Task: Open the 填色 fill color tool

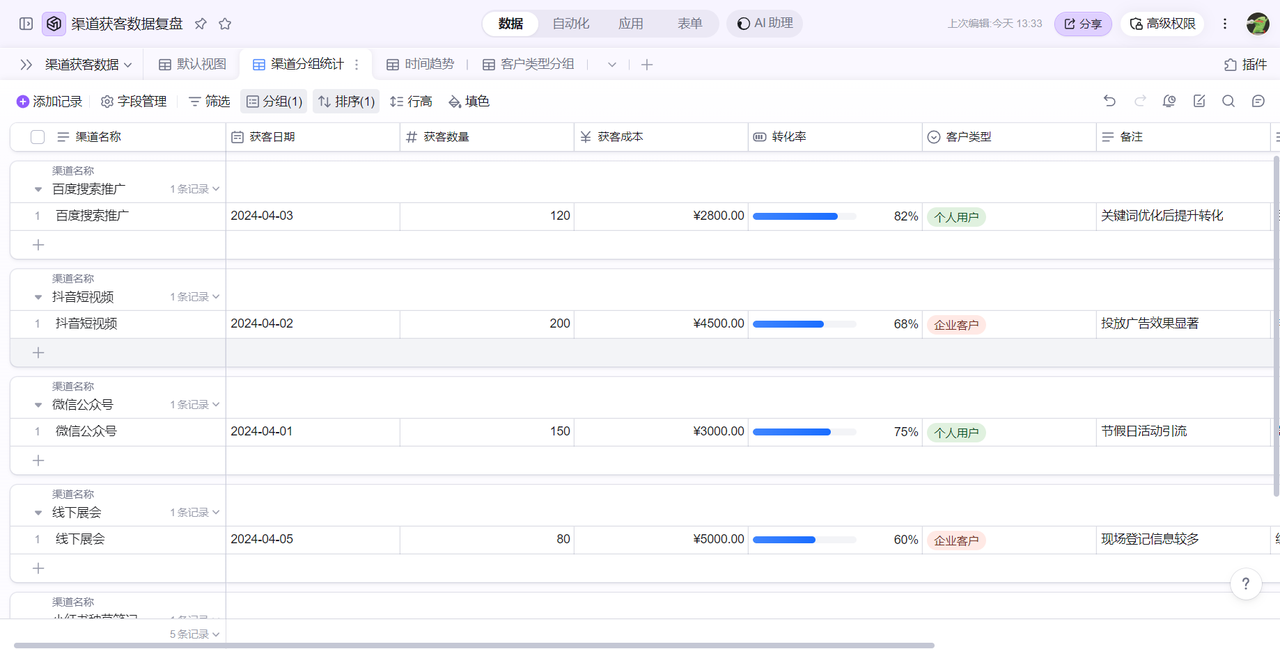Action: 469,101
